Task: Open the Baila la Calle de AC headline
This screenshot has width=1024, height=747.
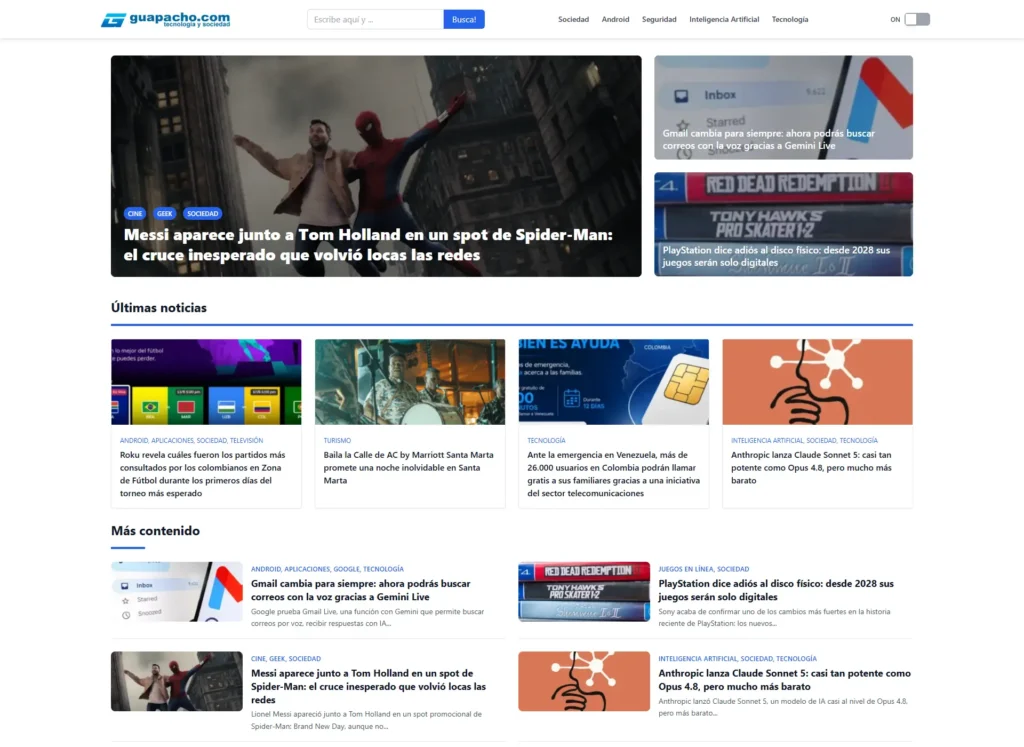Action: 408,468
